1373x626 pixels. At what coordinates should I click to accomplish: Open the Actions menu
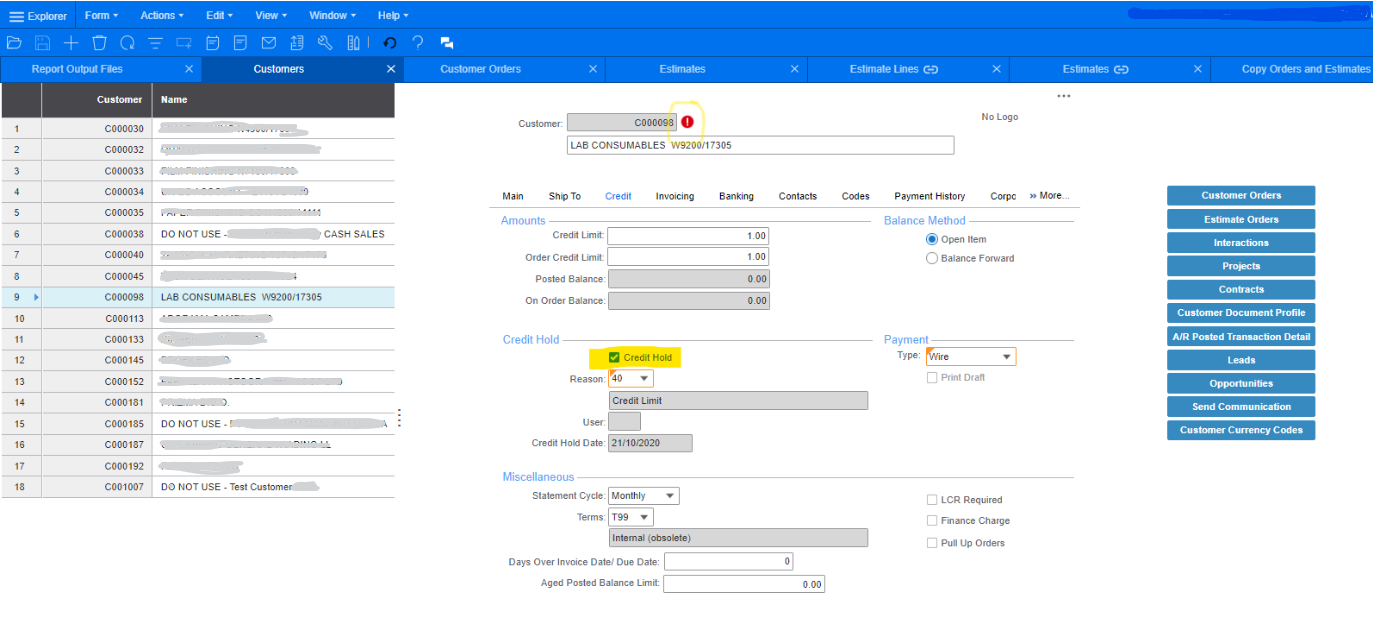(162, 16)
